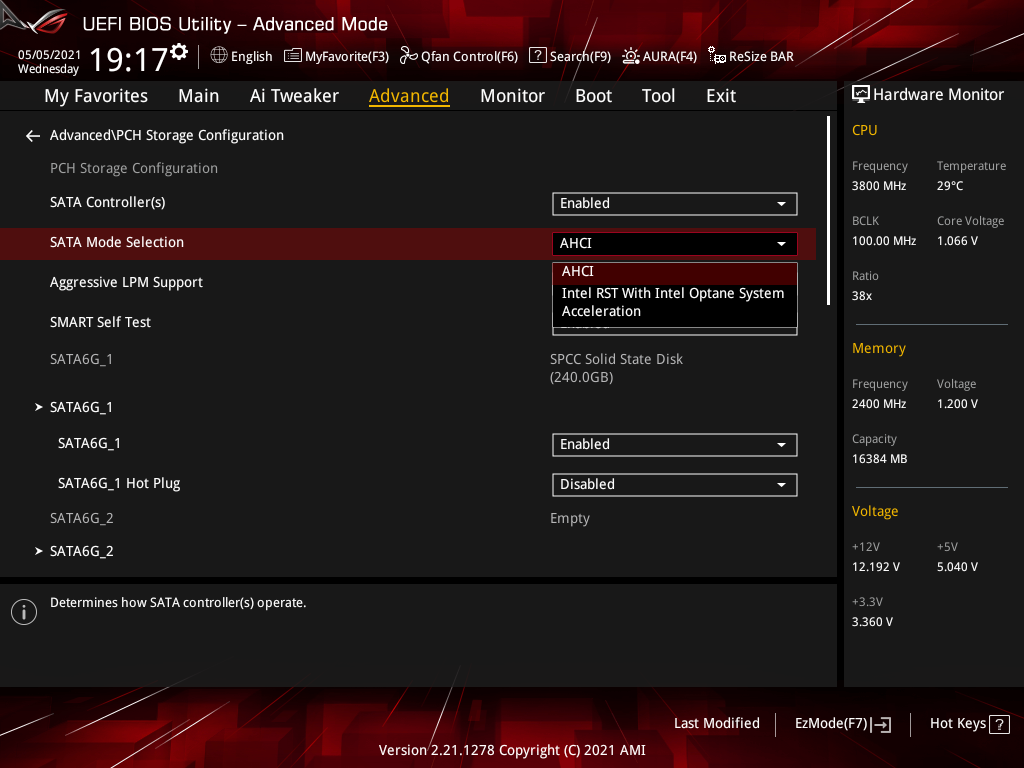Switch to the Boot tab
This screenshot has width=1024, height=768.
point(593,96)
